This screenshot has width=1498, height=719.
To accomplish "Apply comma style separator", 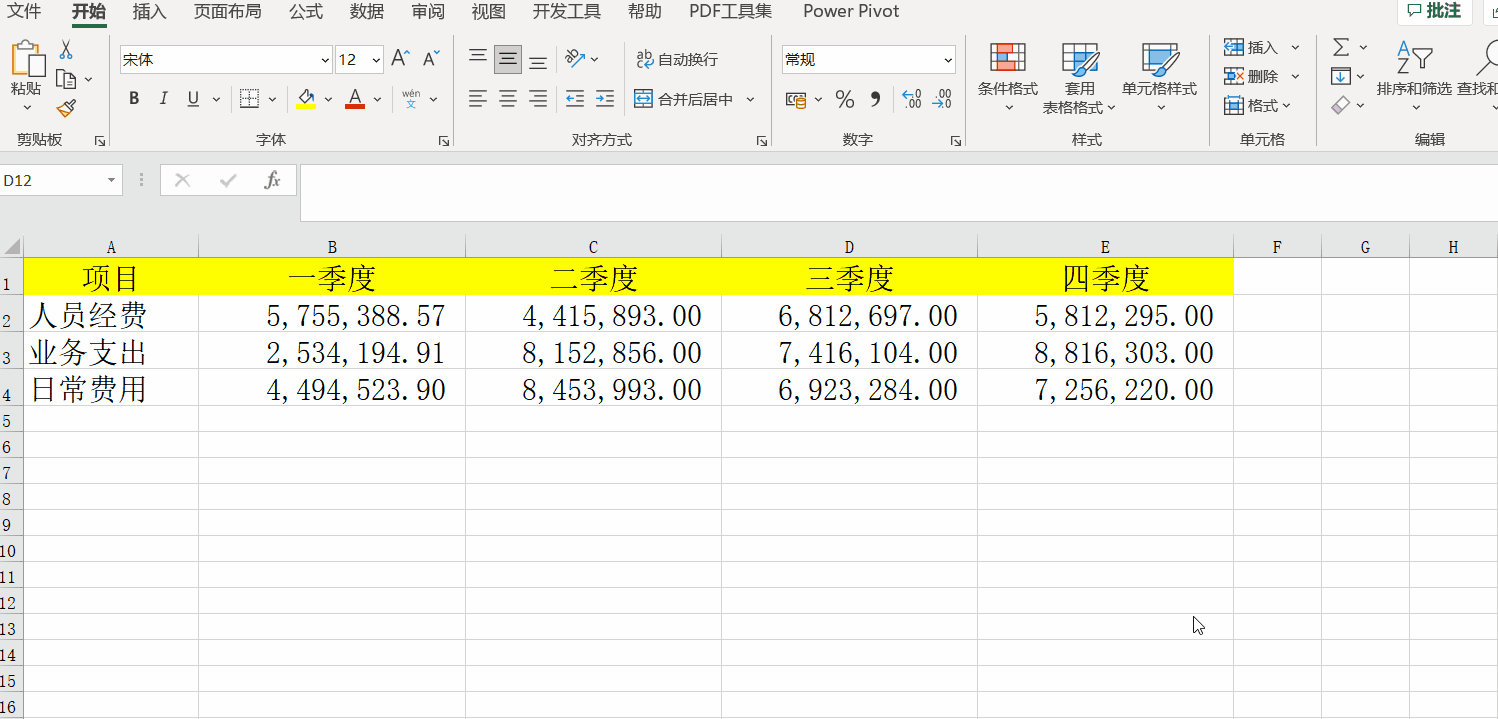I will click(x=876, y=99).
